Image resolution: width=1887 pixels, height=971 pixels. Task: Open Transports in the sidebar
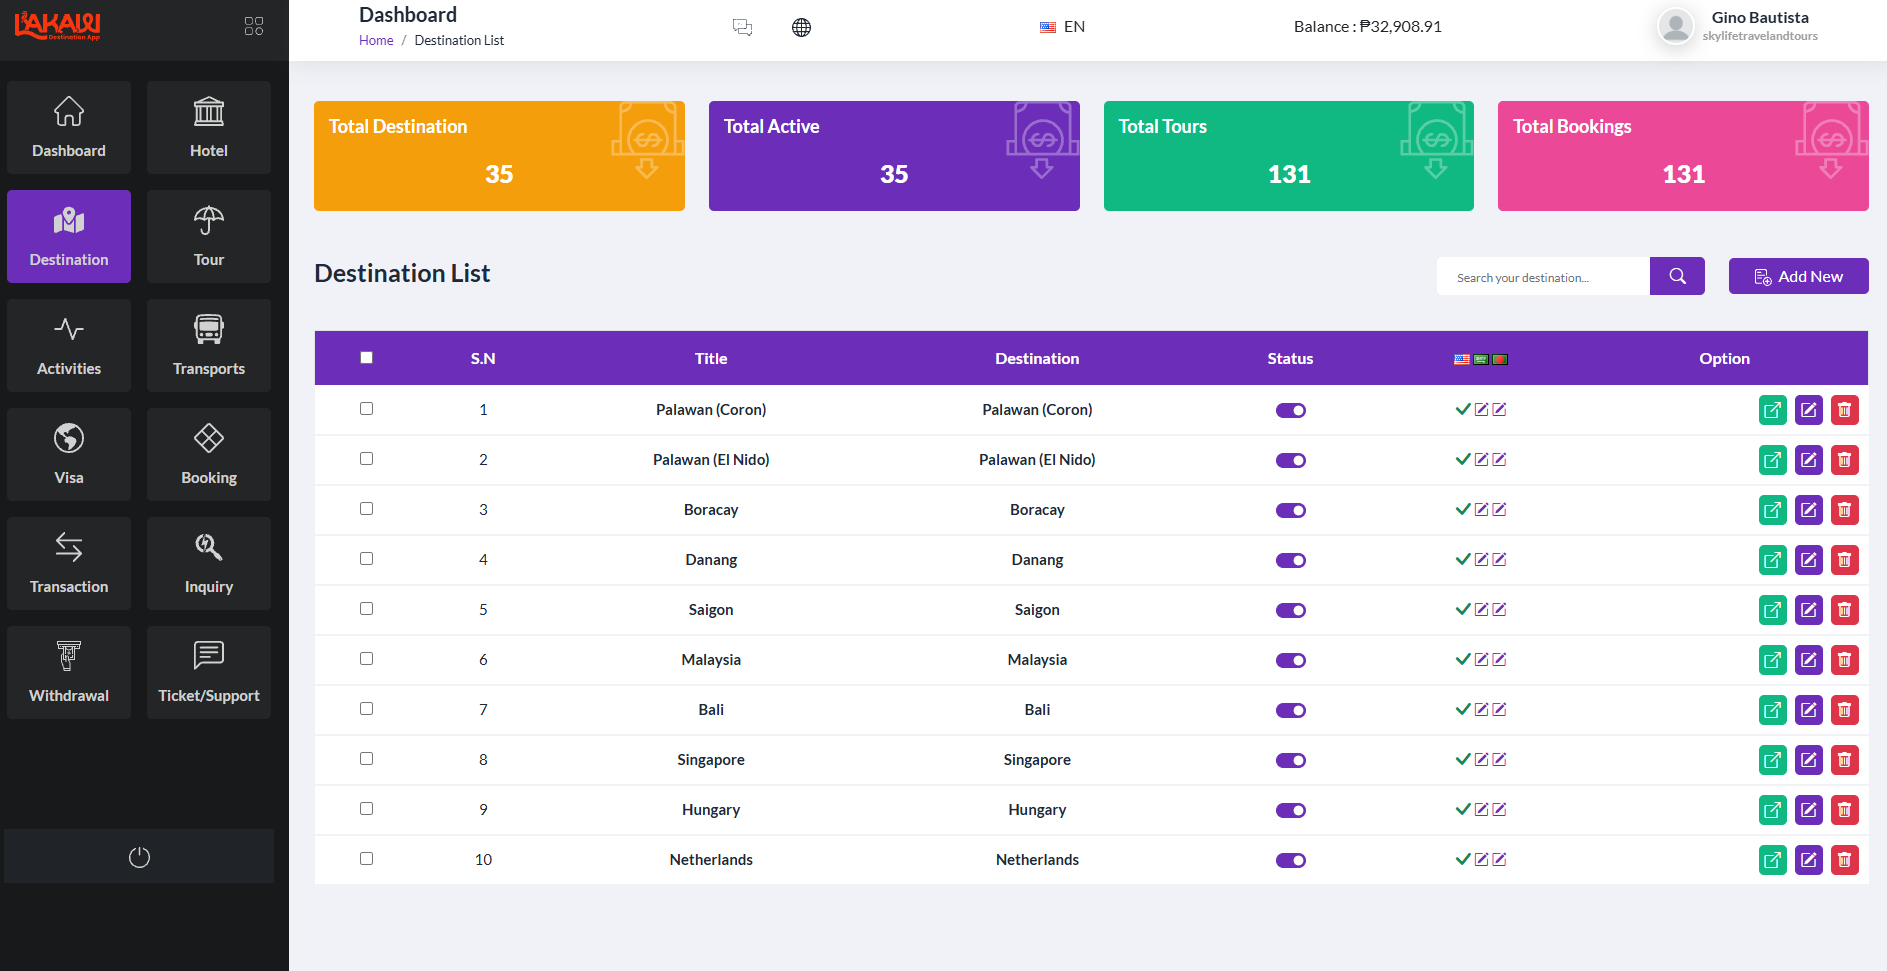[209, 346]
